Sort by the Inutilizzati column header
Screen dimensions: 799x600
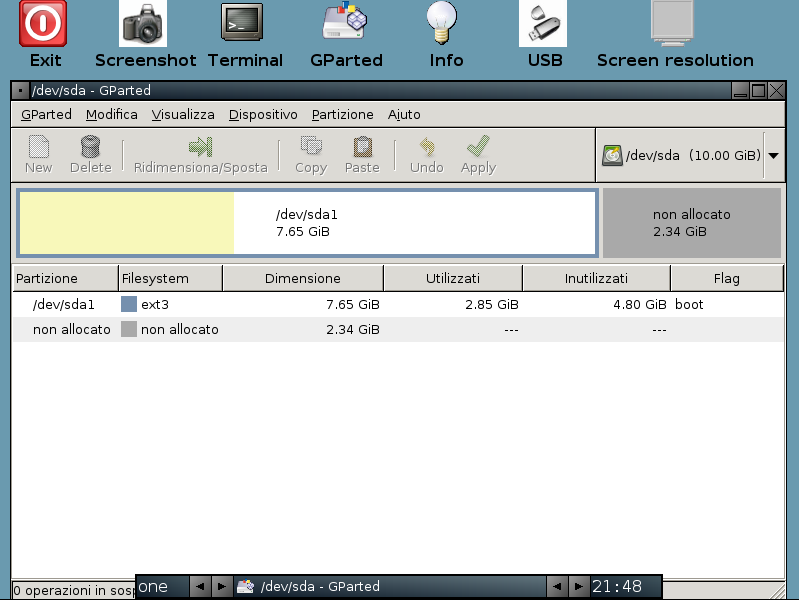[x=596, y=278]
